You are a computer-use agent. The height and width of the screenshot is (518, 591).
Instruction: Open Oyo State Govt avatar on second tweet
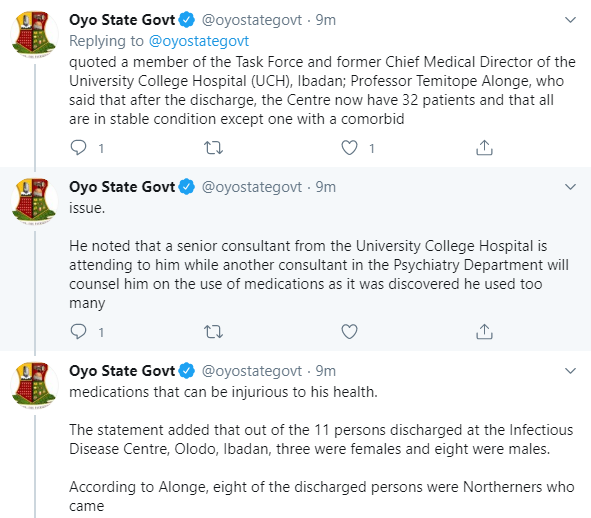pyautogui.click(x=34, y=201)
